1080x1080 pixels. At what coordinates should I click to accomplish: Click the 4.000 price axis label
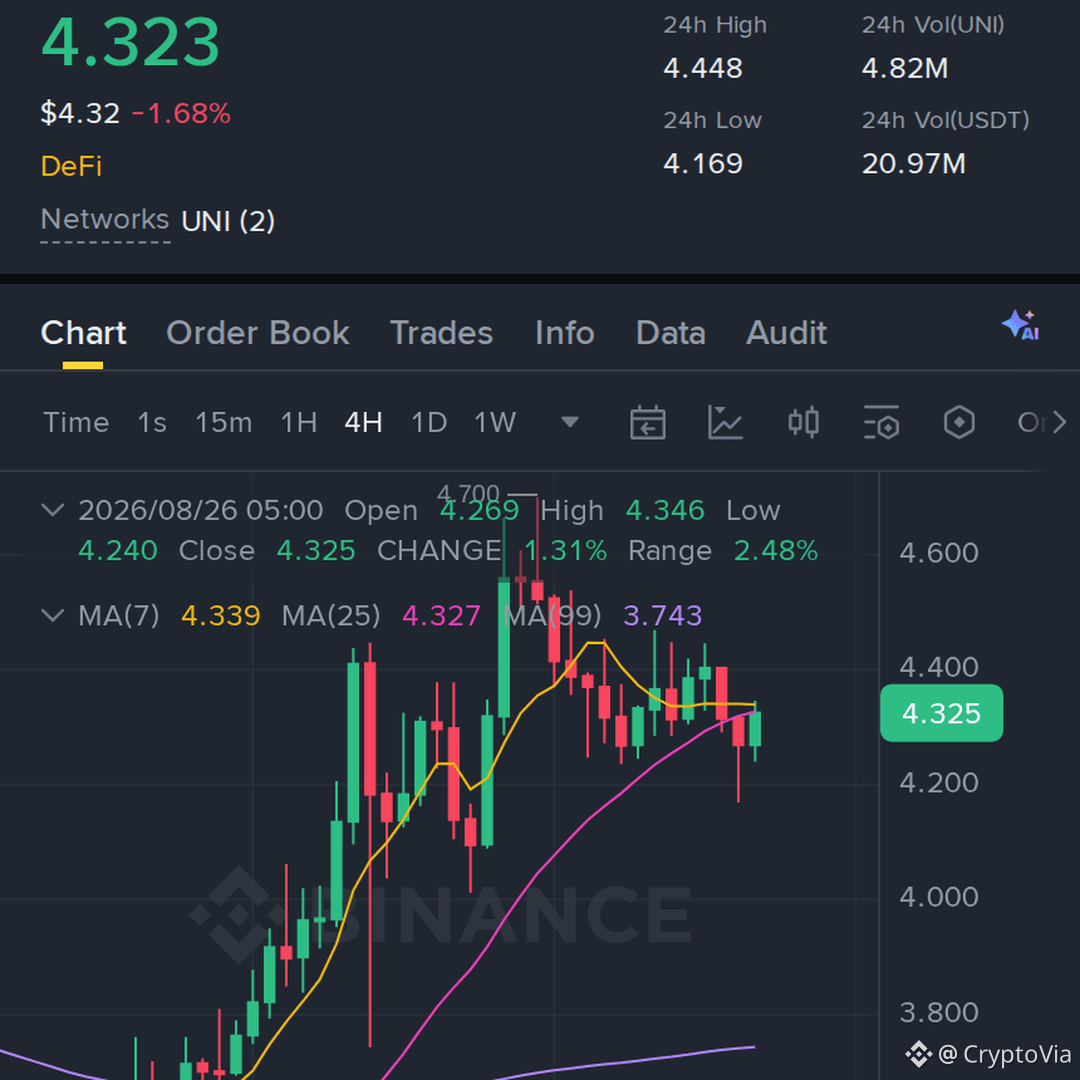pos(939,897)
